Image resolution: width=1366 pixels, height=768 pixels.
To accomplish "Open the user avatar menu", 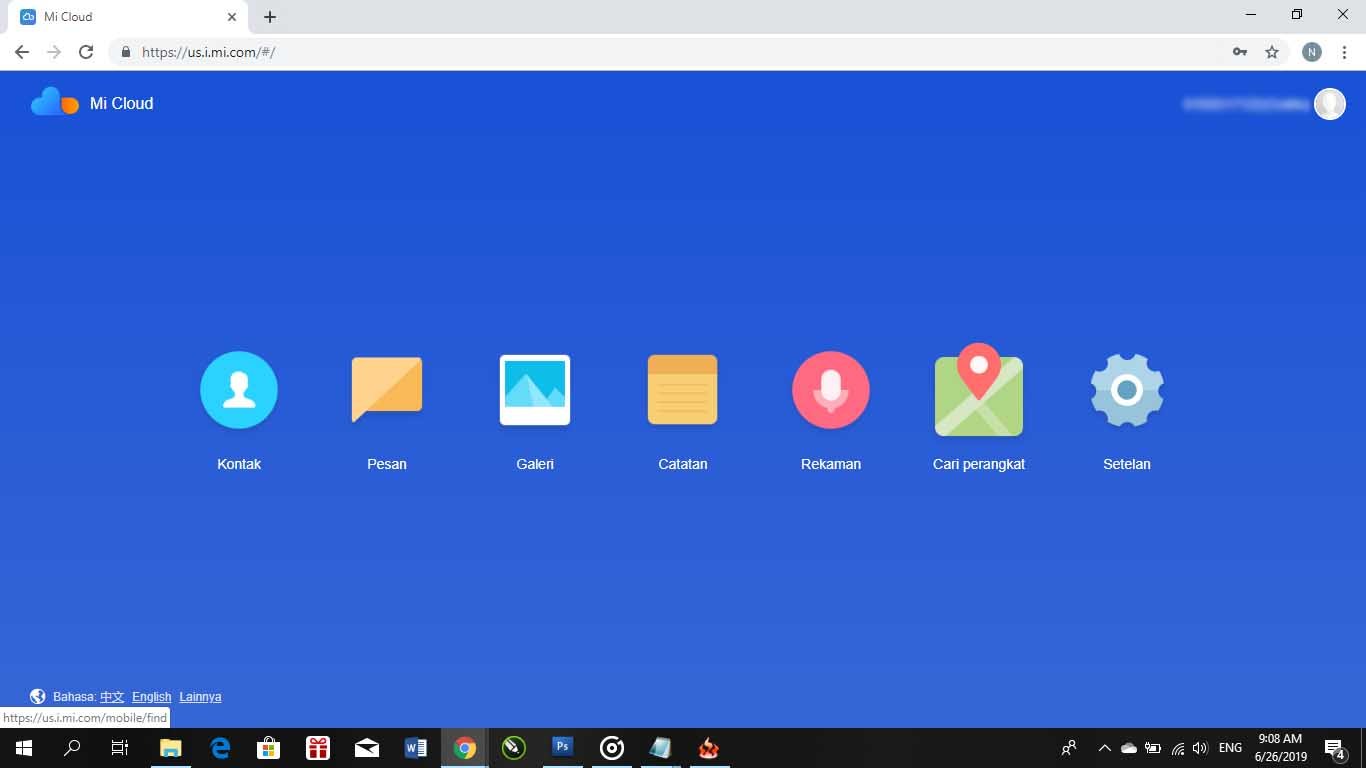I will click(x=1329, y=103).
